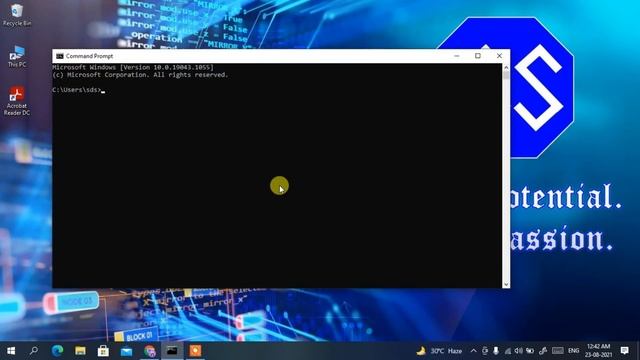Click the Command Prompt scrollbar thumb
Viewport: 640px width, 360px height.
pos(506,75)
